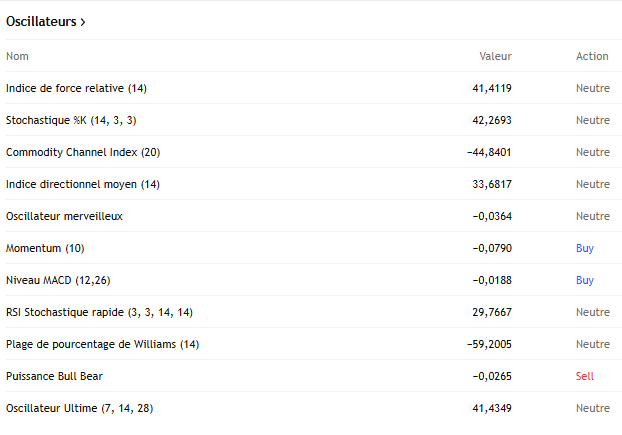Screen dimensions: 622x435
Task: Click the 41,4119 relative strength value
Action: (x=492, y=88)
